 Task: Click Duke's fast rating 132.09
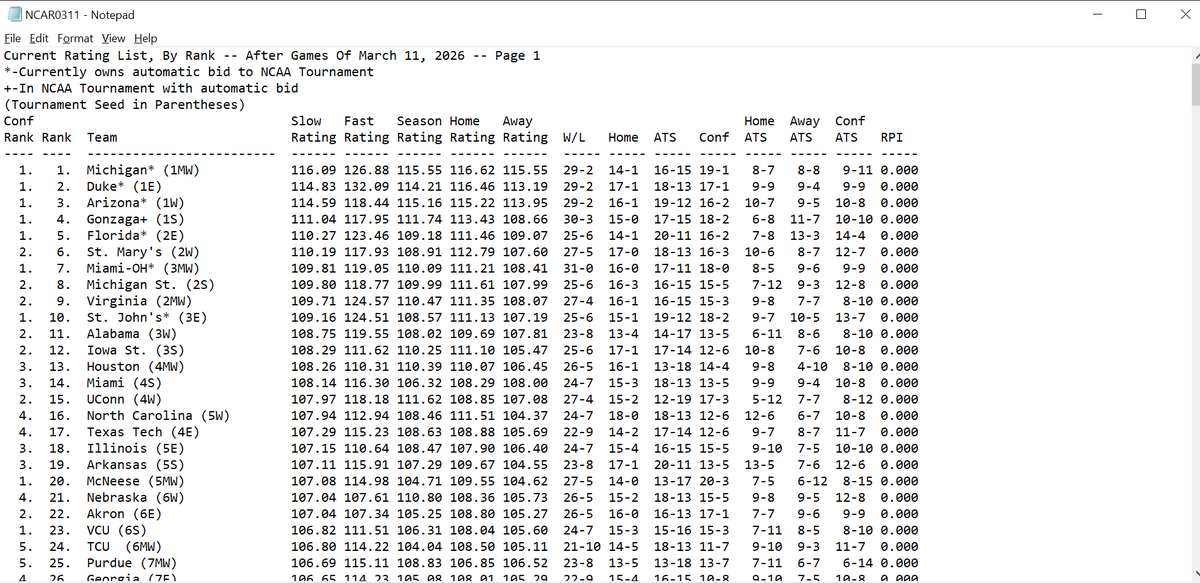point(366,187)
